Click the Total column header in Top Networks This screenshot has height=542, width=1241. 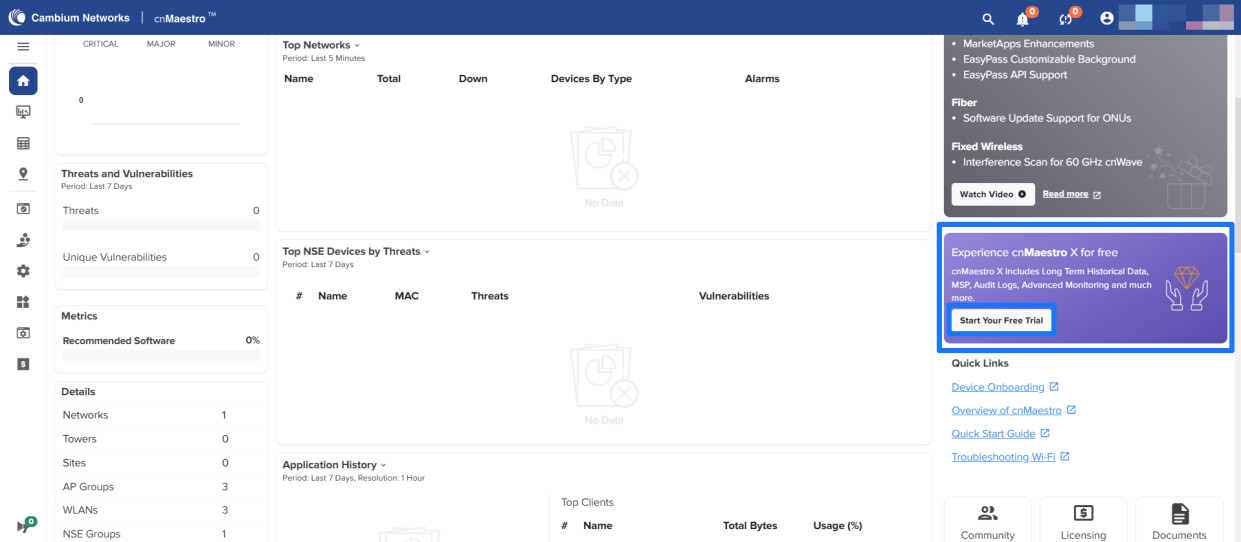[x=389, y=79]
